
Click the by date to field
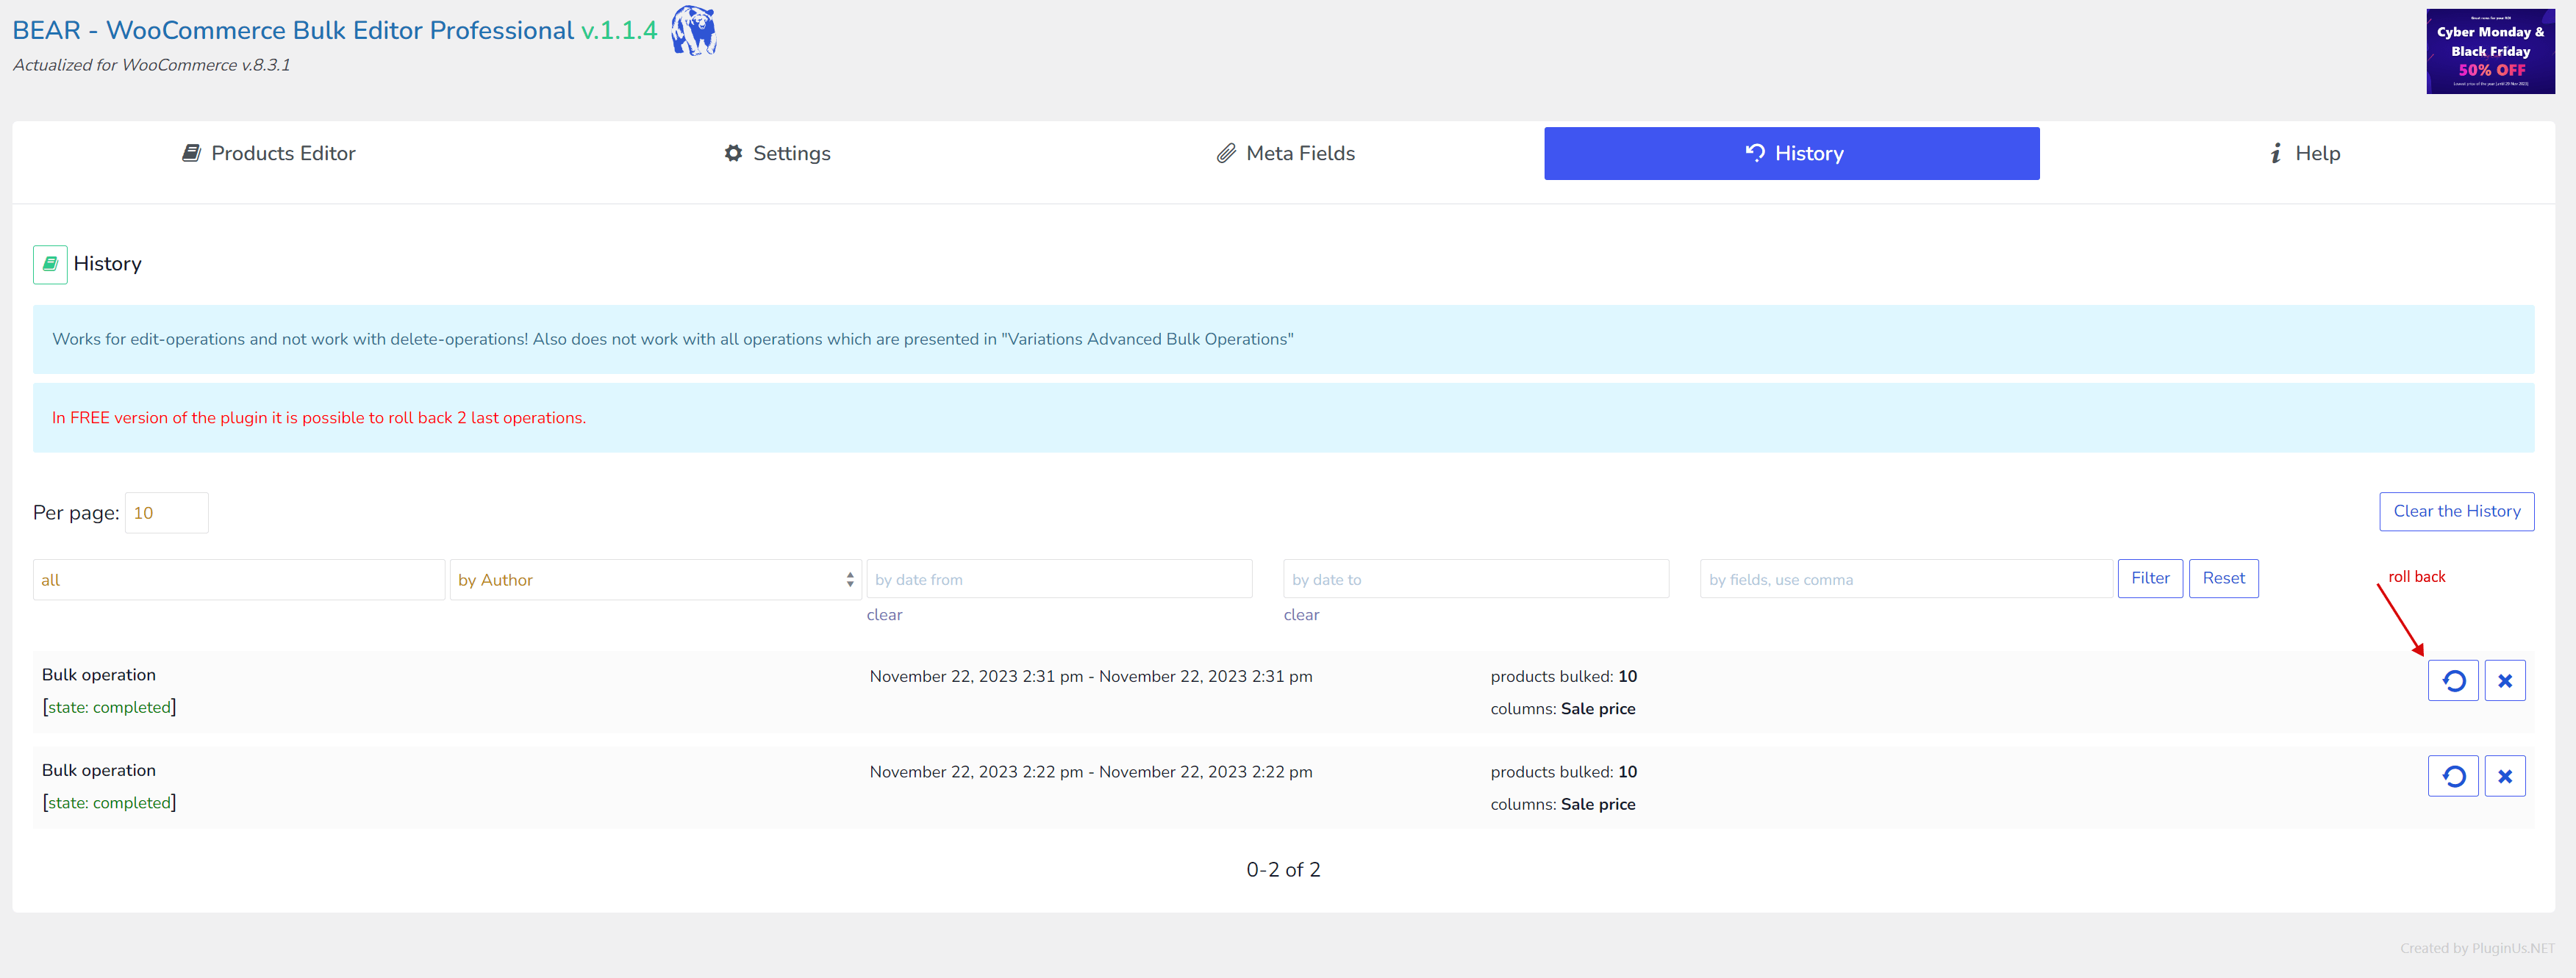coord(1476,579)
